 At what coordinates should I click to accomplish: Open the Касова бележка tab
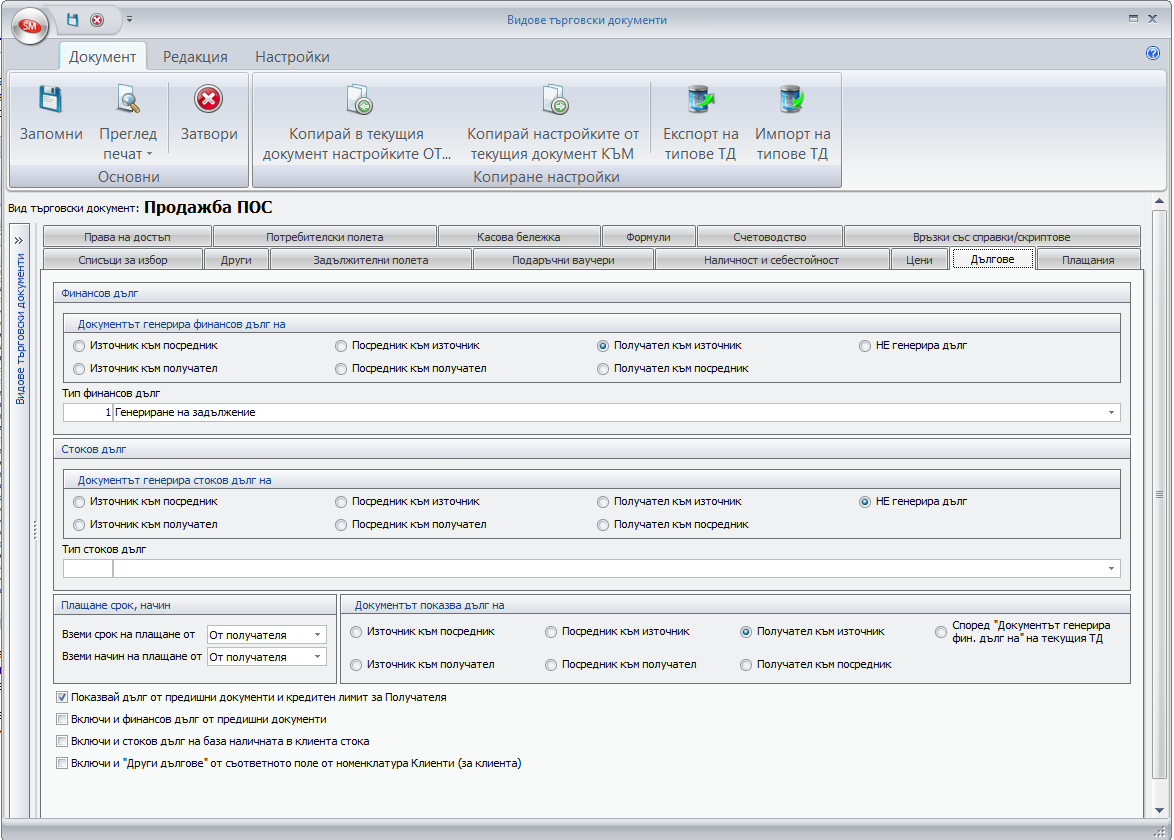pyautogui.click(x=519, y=237)
